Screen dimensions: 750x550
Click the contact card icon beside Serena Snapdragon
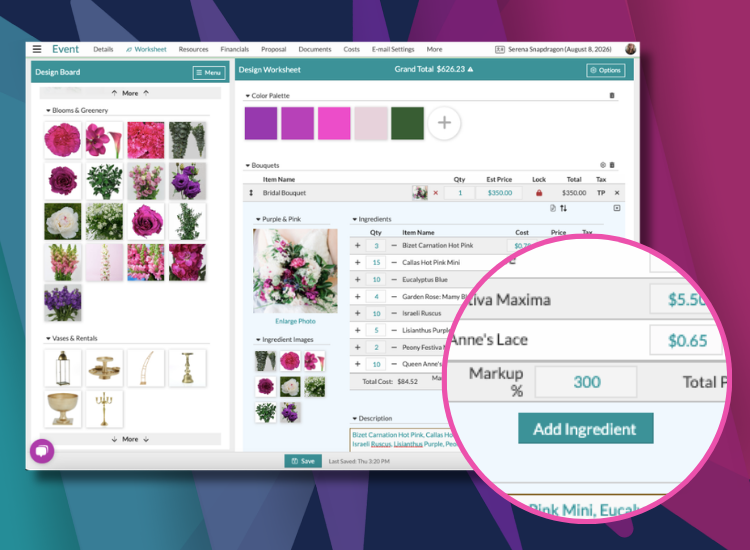499,49
